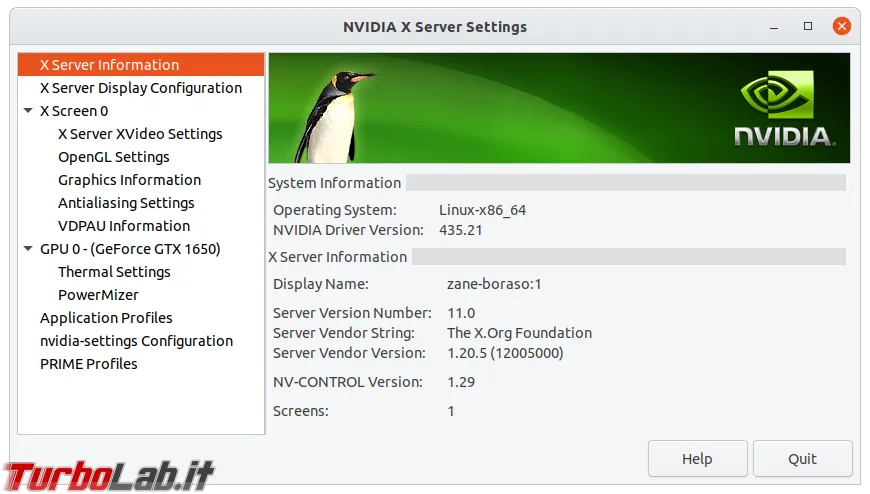
Task: Open PowerMizer page
Action: coord(98,295)
